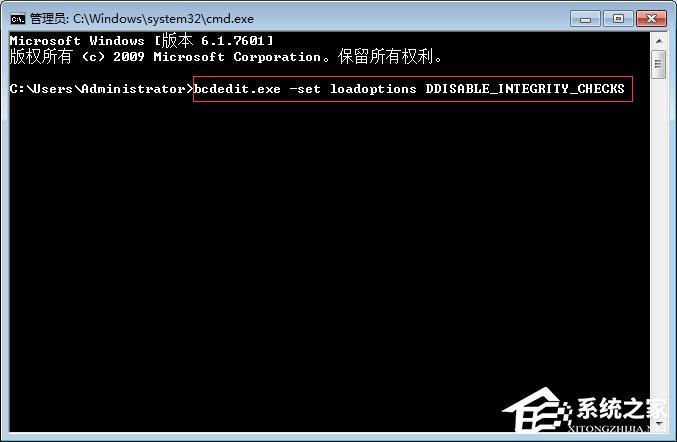Minimize the command prompt window
The height and width of the screenshot is (442, 677).
point(585,19)
